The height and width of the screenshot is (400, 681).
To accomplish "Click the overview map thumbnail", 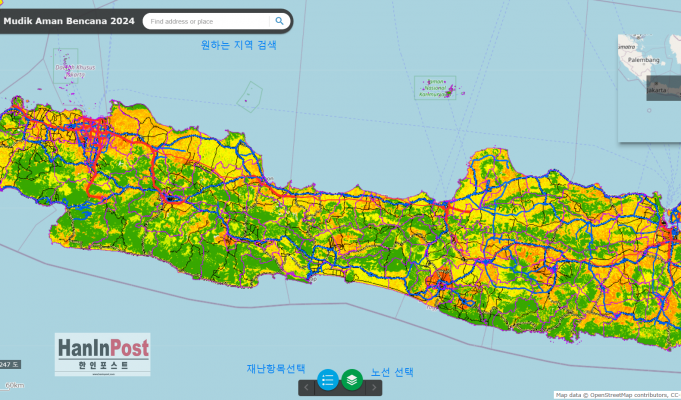I will click(648, 80).
